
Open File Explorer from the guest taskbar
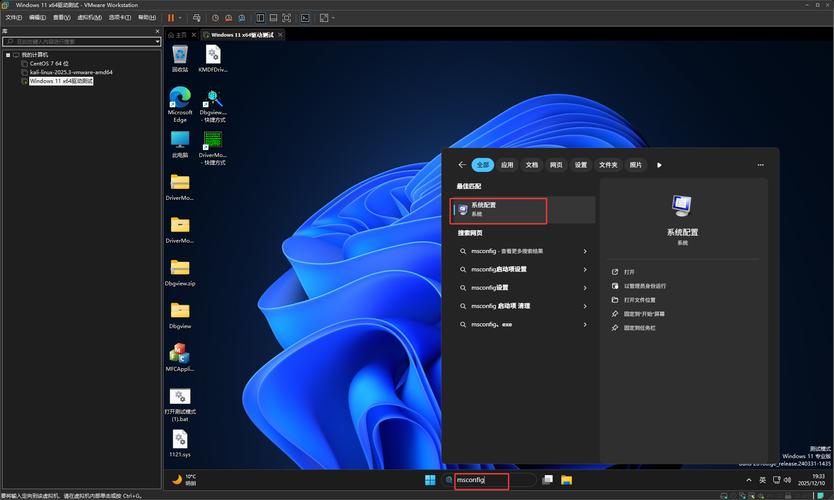coord(566,480)
